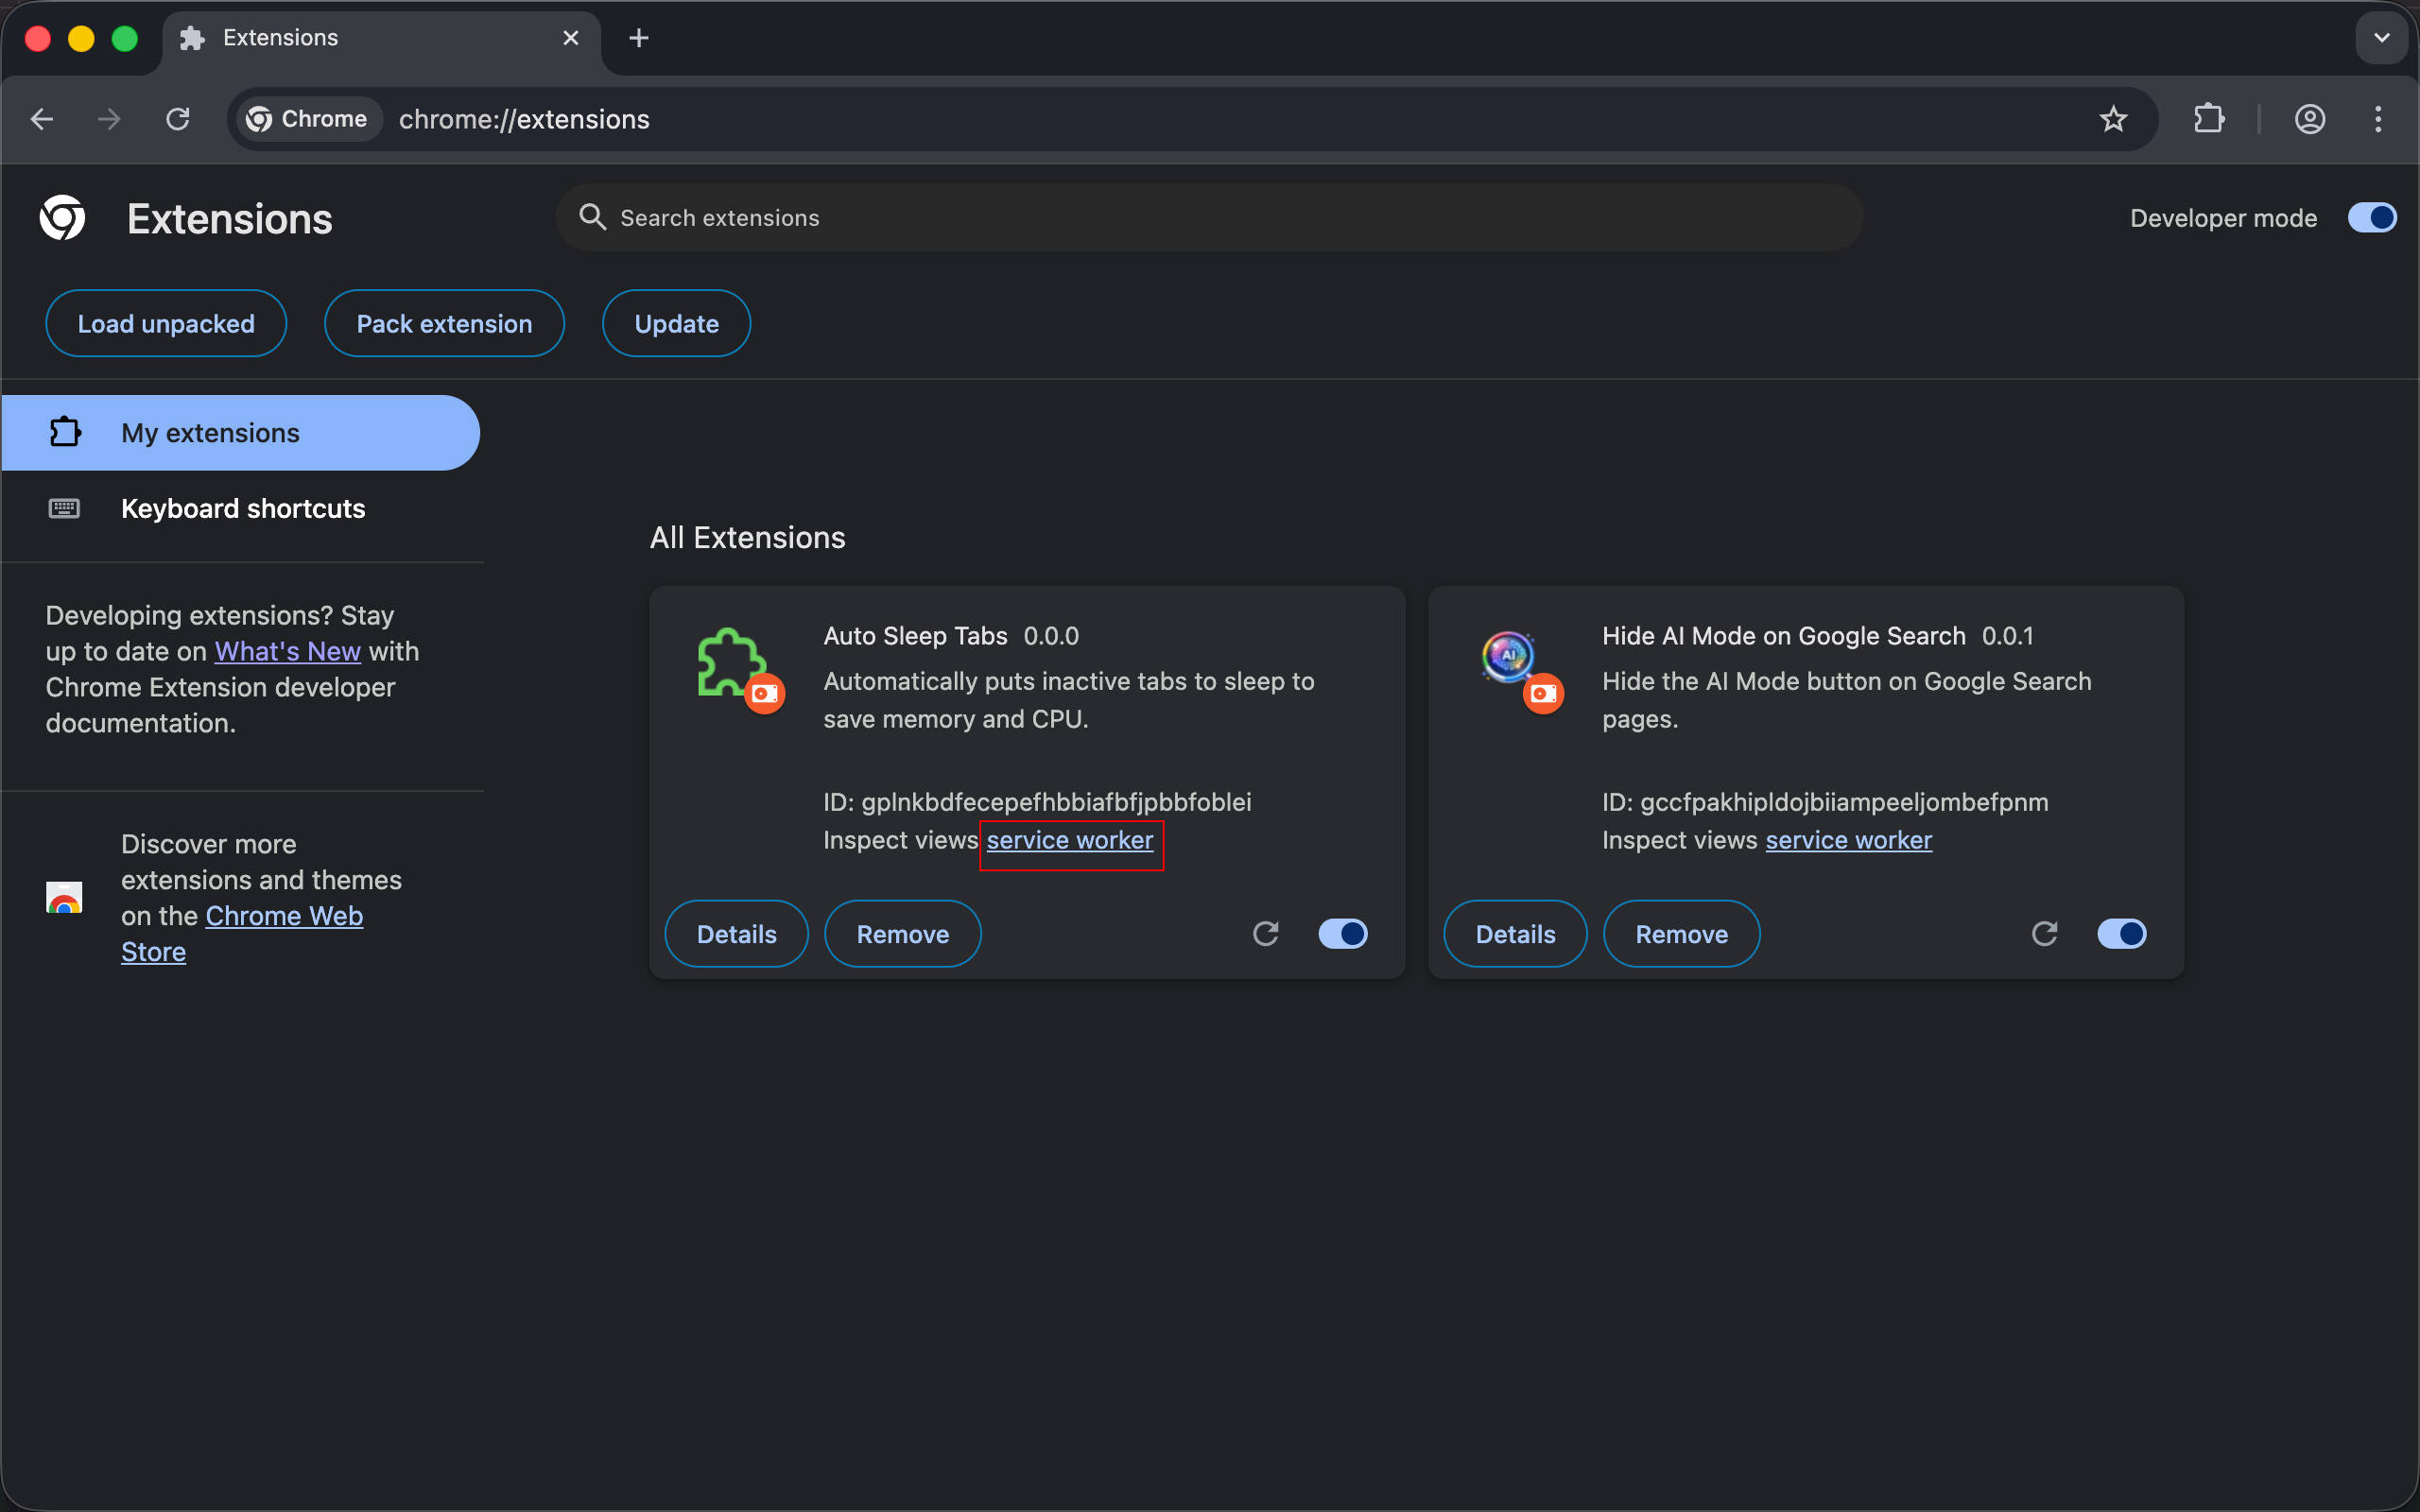
Task: Reload the Auto Sleep Tabs extension
Action: pos(1266,933)
